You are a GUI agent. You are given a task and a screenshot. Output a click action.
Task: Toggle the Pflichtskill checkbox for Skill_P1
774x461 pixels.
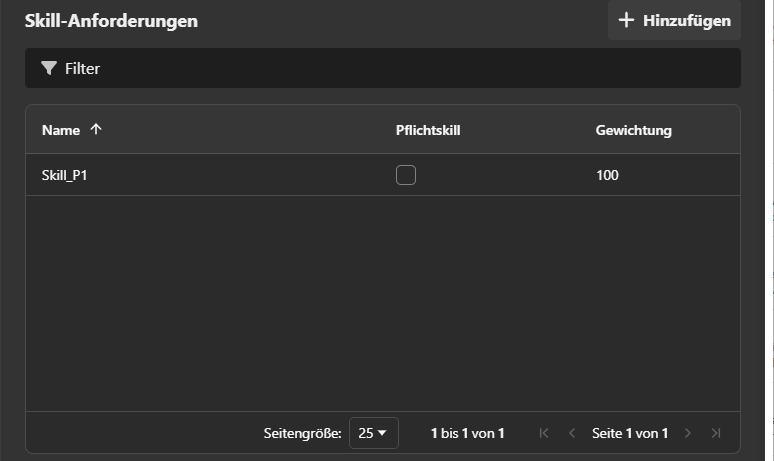(406, 175)
